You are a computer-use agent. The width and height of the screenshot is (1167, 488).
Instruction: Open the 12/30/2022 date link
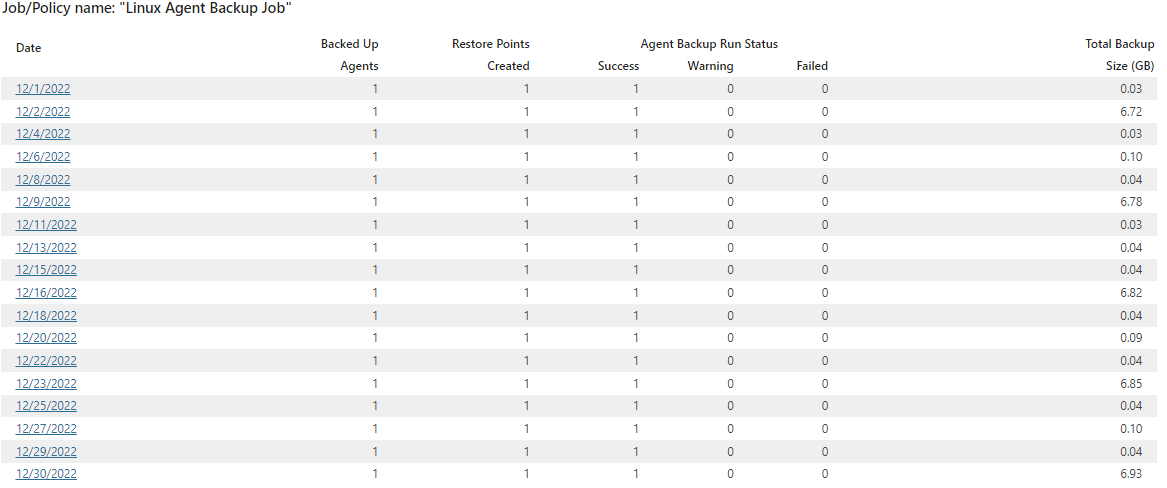click(x=46, y=475)
